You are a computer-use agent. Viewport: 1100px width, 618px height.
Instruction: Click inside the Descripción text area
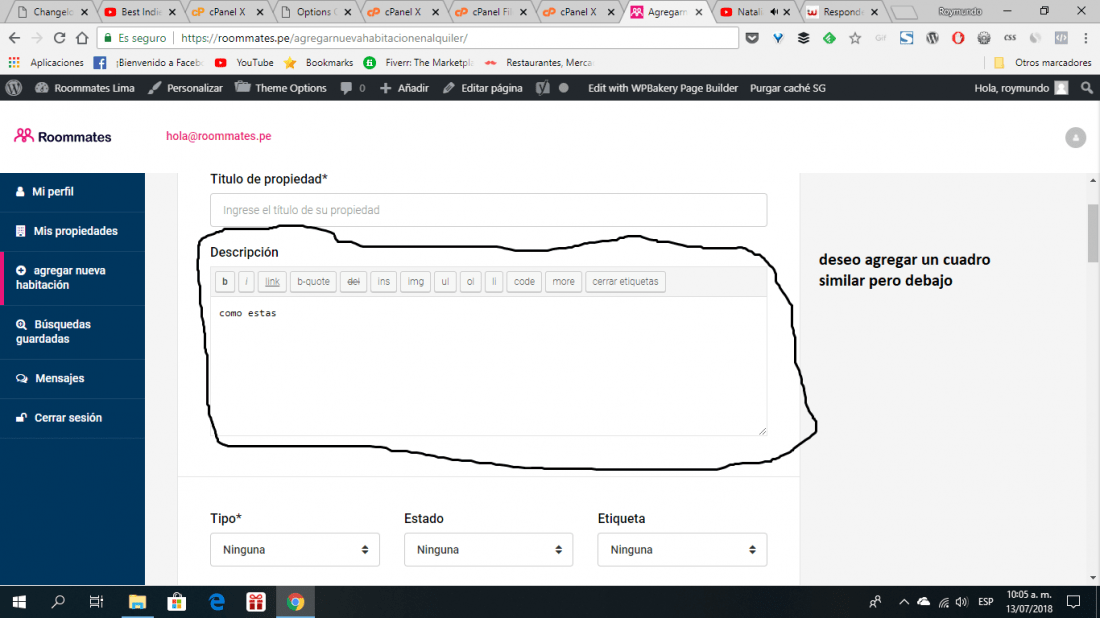[x=488, y=366]
